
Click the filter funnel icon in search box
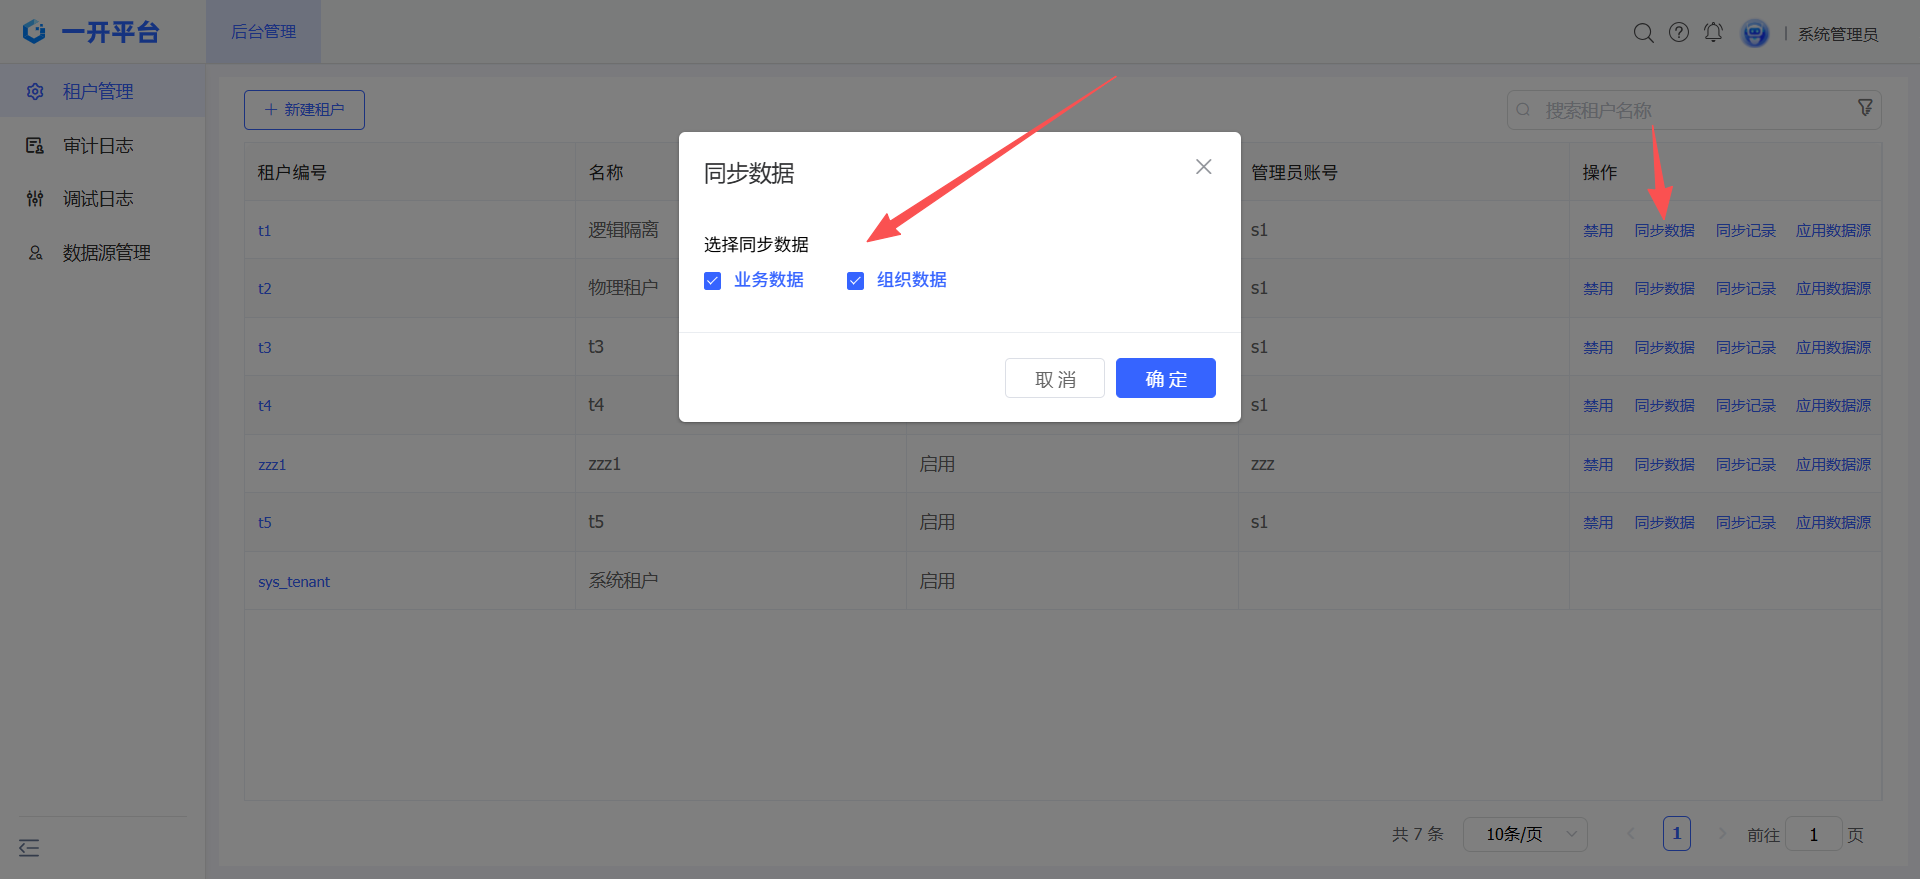click(1865, 107)
